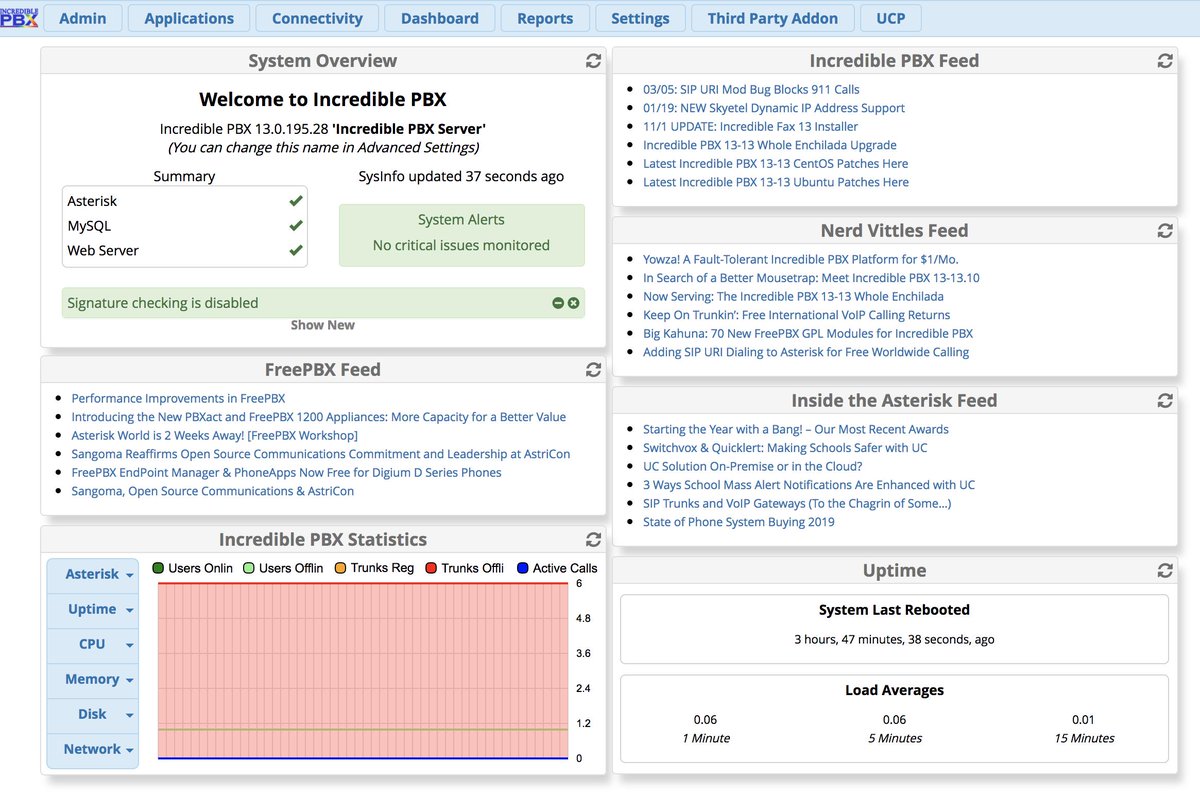The image size is (1200, 796).
Task: Open Incredible PBX 13-13 Whole Enchilada Upgrade link
Action: [770, 145]
